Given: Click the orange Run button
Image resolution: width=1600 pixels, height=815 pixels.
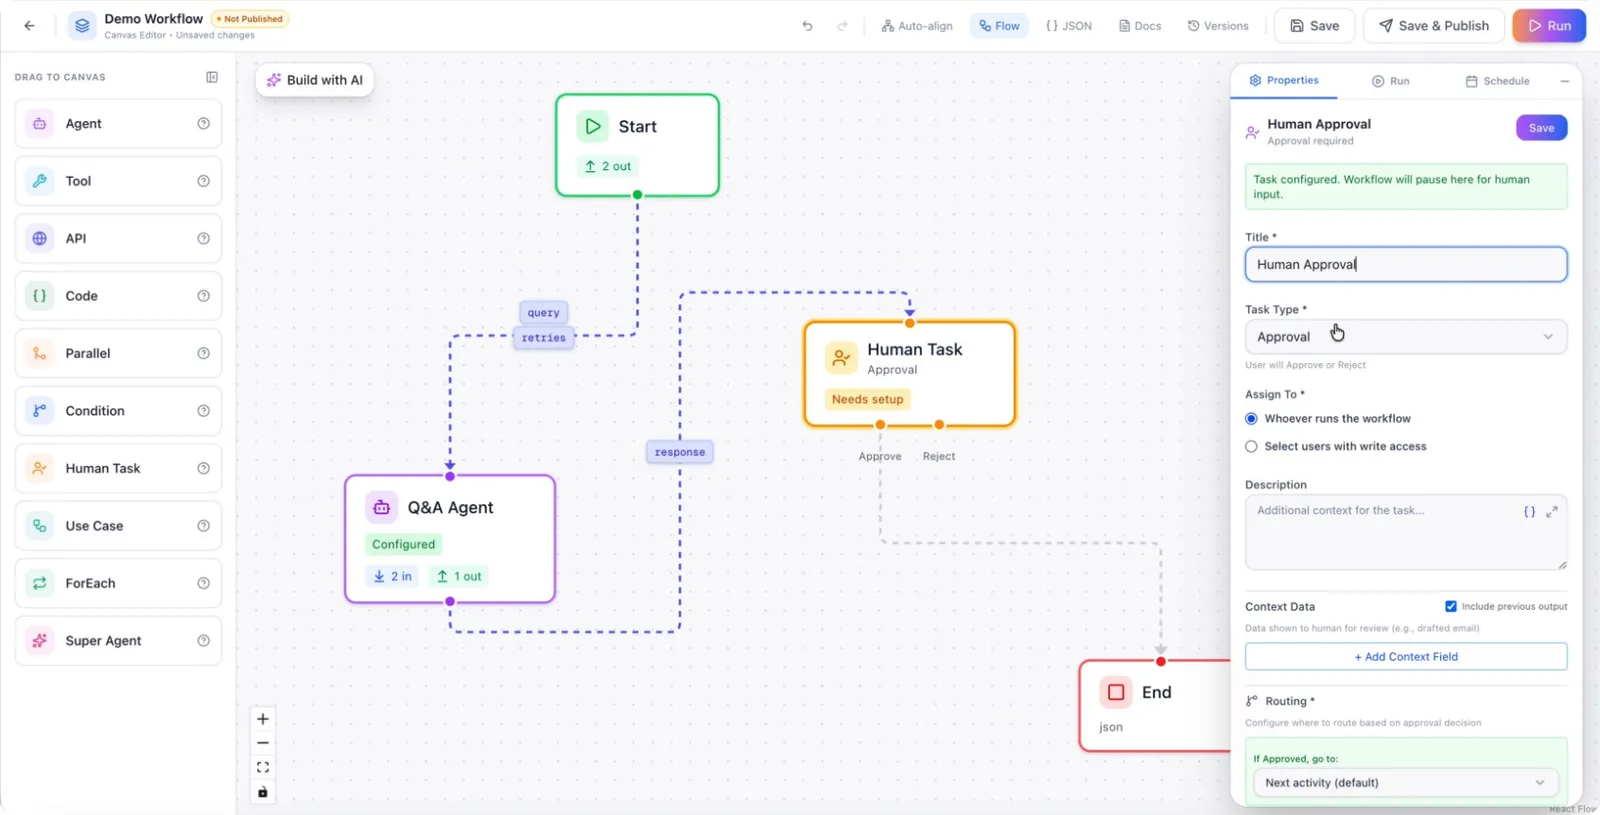Looking at the screenshot, I should [1549, 26].
